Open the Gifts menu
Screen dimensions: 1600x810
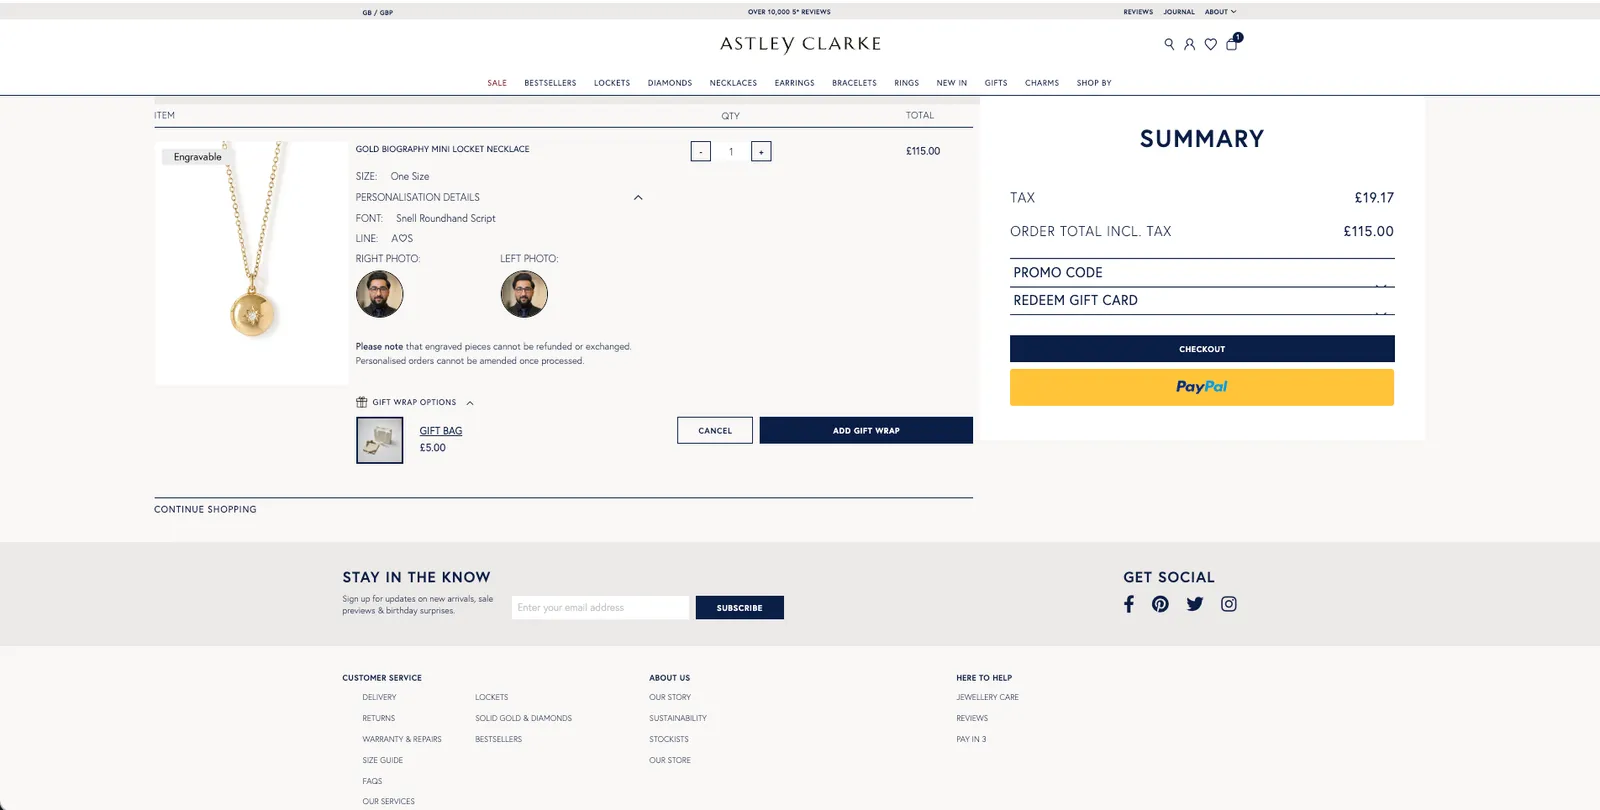(996, 83)
